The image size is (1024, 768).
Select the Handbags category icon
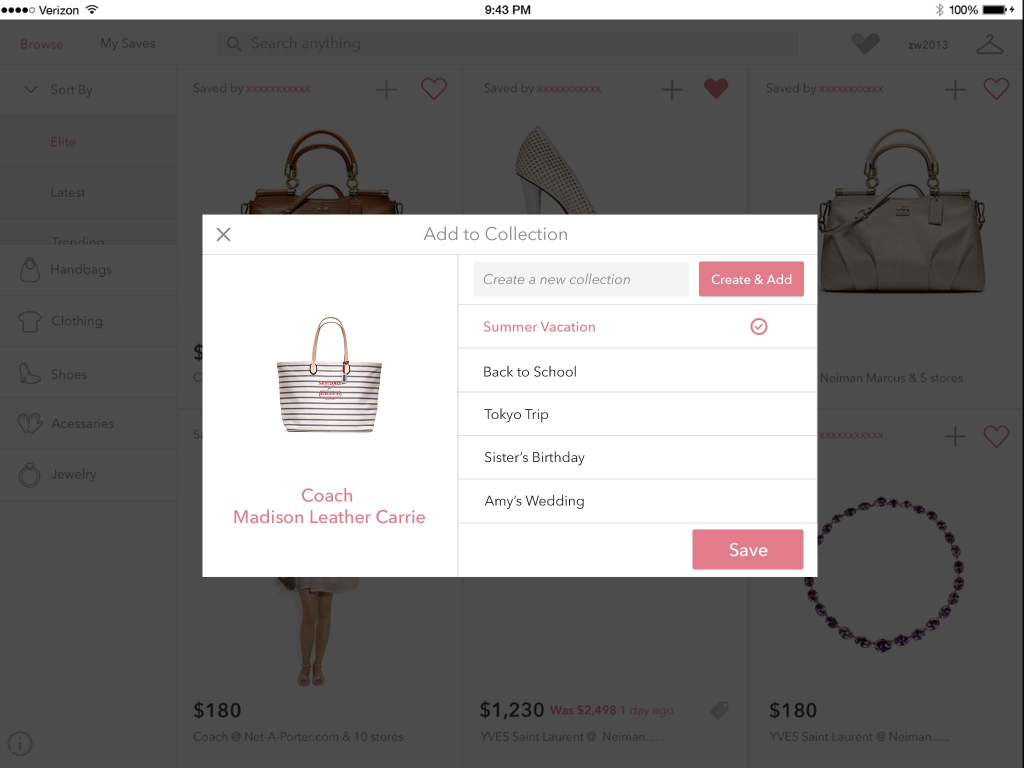tap(29, 269)
